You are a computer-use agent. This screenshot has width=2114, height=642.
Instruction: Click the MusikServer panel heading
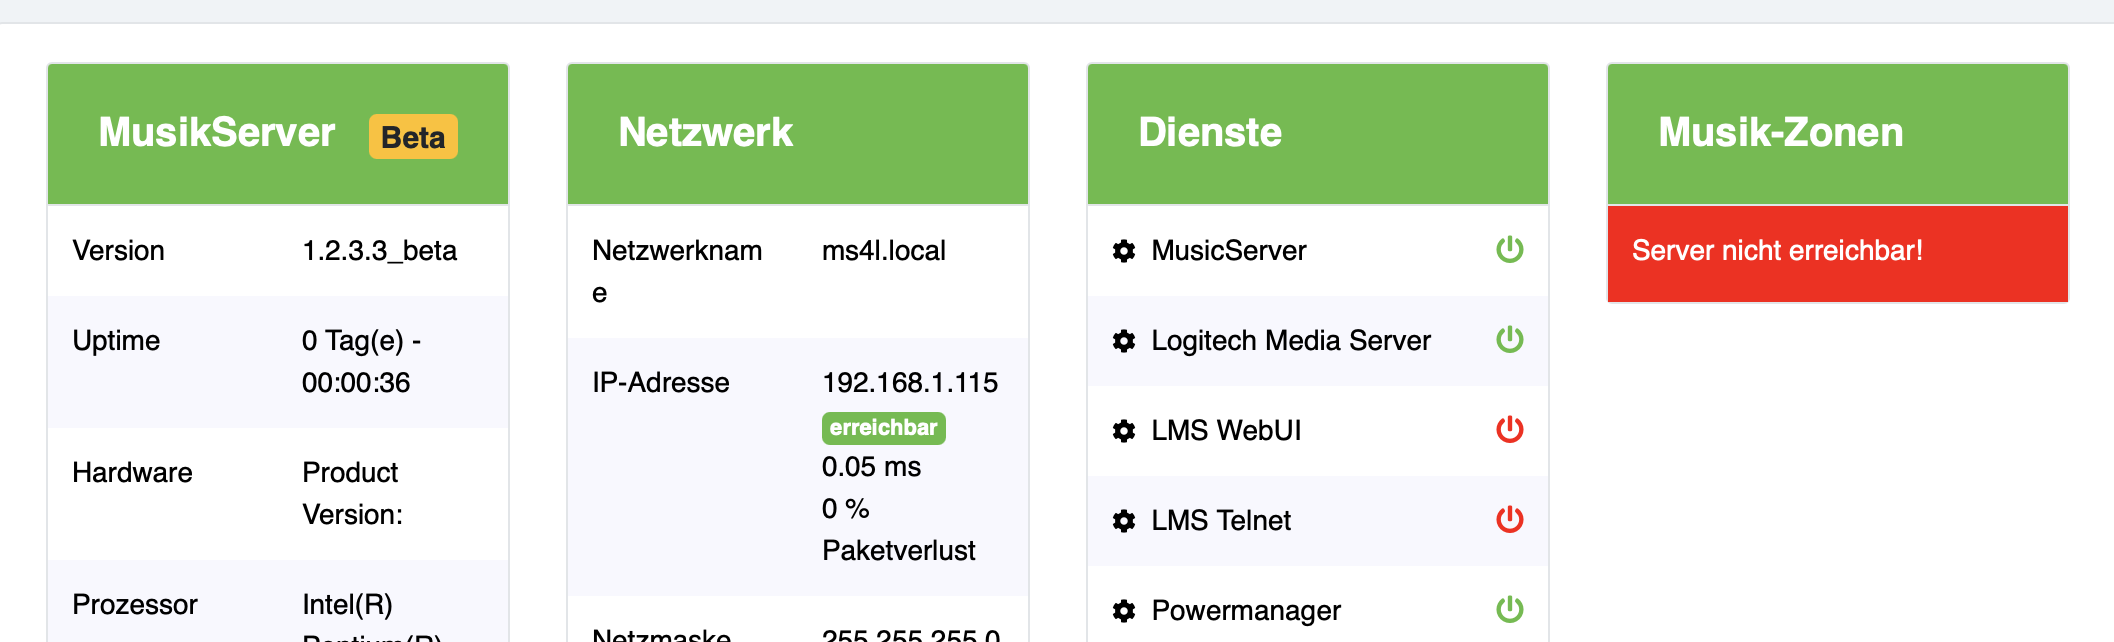pyautogui.click(x=217, y=133)
